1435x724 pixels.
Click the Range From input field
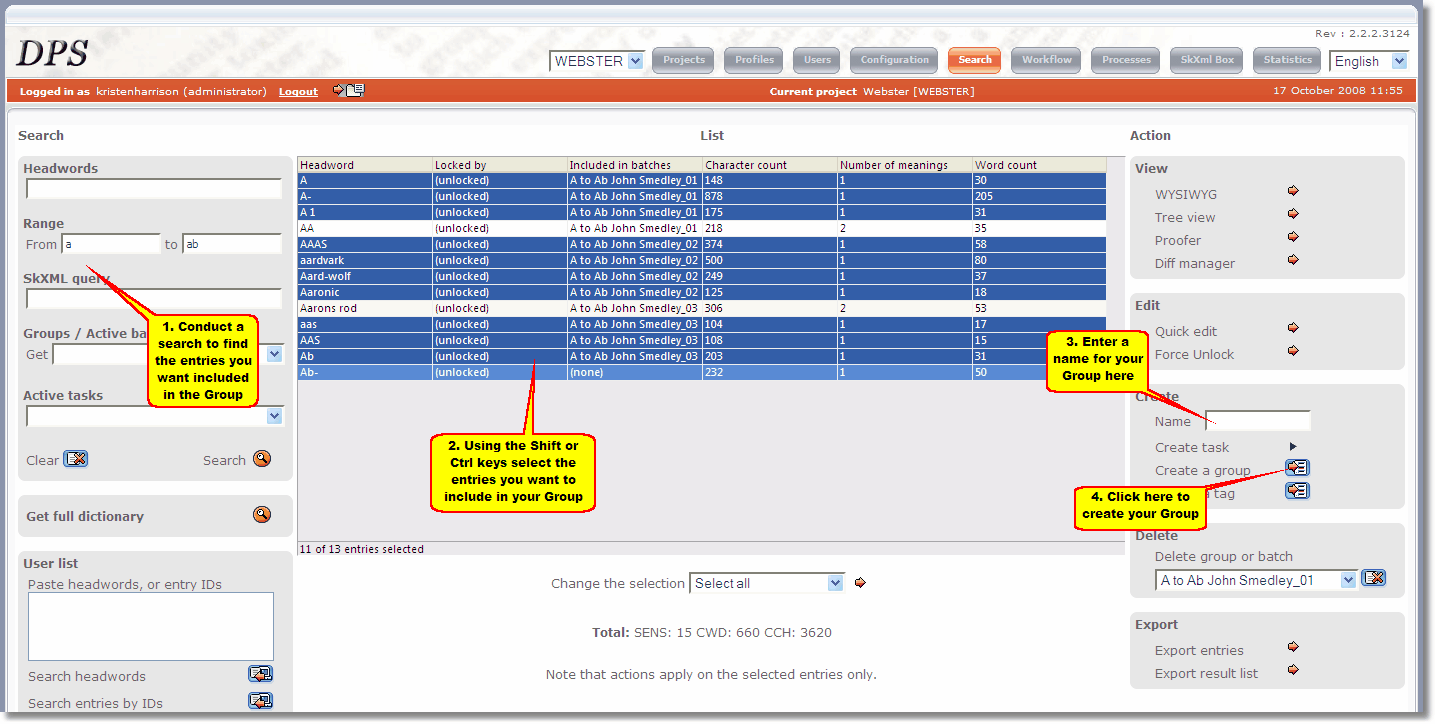coord(111,244)
